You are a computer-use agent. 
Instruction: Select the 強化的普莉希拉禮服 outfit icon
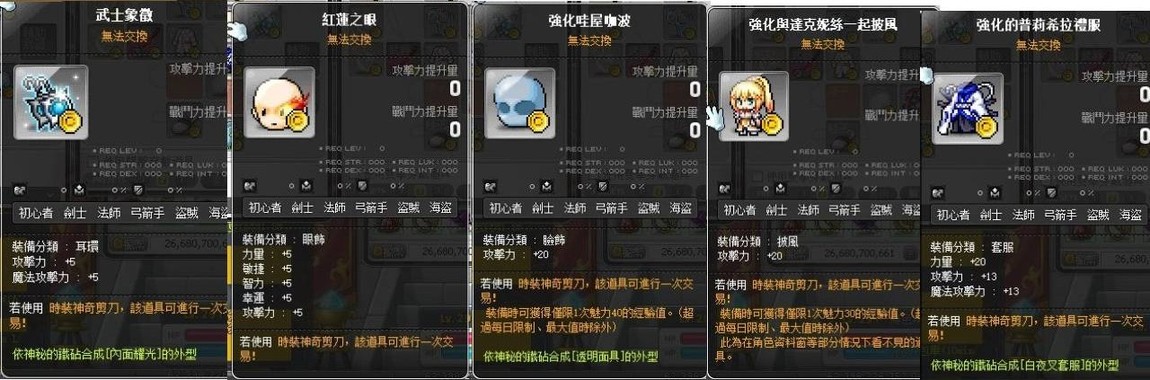point(967,108)
